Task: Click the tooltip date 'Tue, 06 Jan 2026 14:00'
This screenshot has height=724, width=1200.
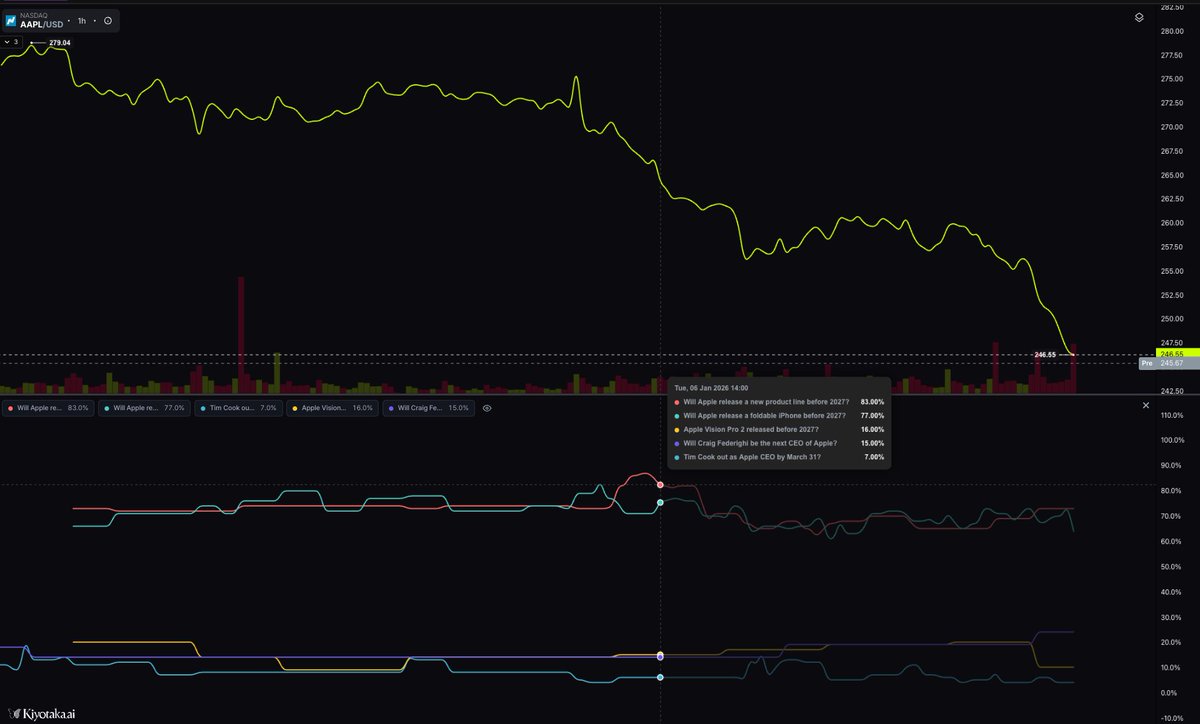Action: 711,387
